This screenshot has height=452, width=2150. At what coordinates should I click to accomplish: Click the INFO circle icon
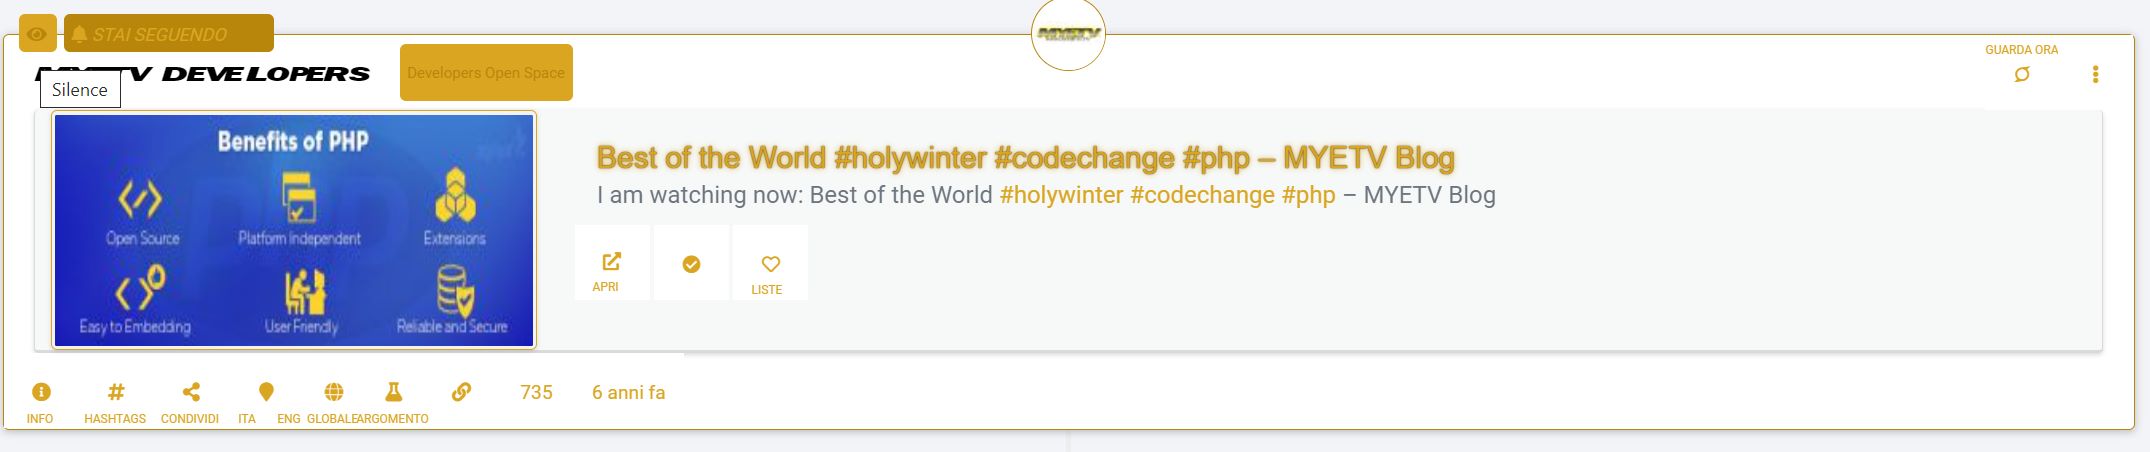pyautogui.click(x=41, y=392)
